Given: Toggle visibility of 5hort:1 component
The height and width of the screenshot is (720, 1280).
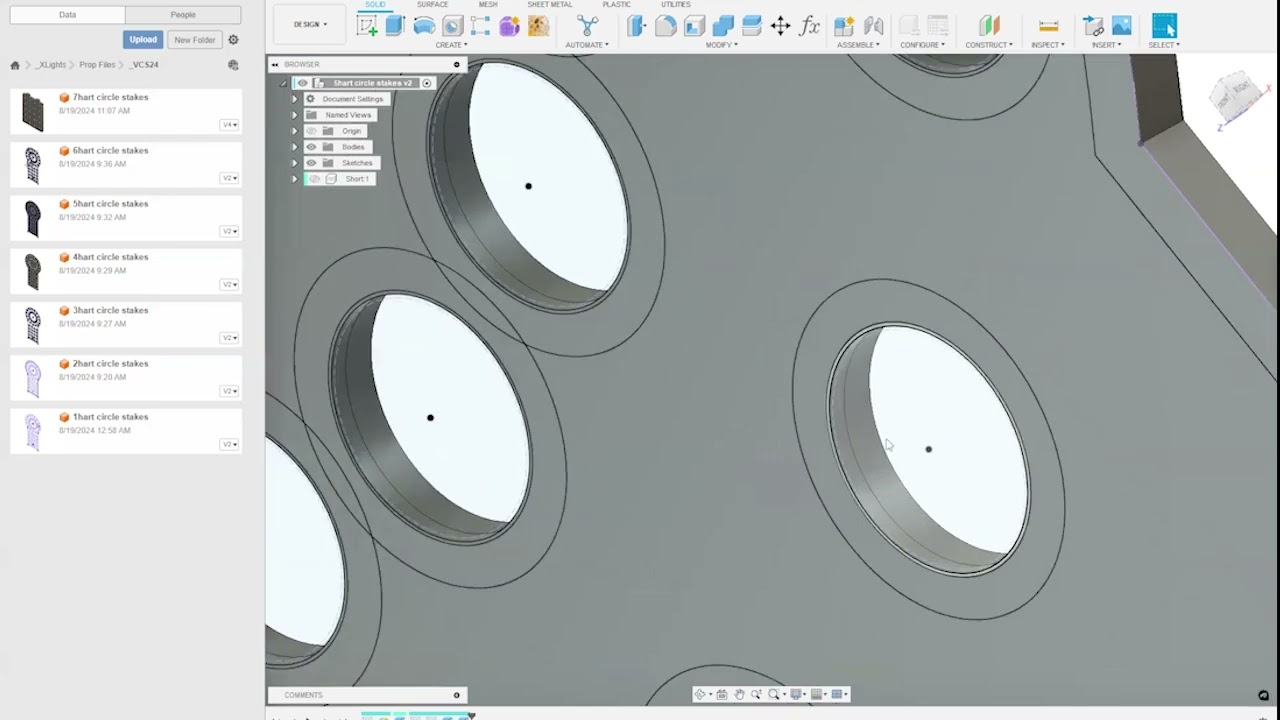Looking at the screenshot, I should click(x=314, y=179).
